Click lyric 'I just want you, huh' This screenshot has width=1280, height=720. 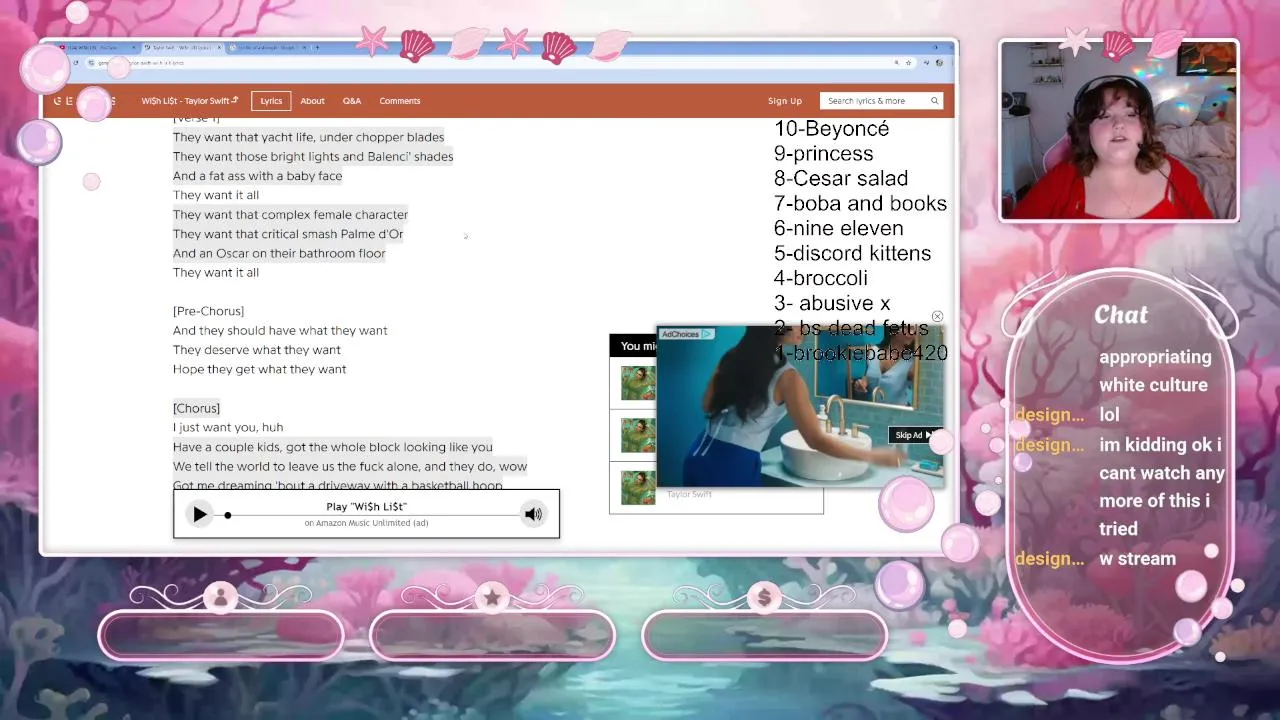pyautogui.click(x=228, y=428)
